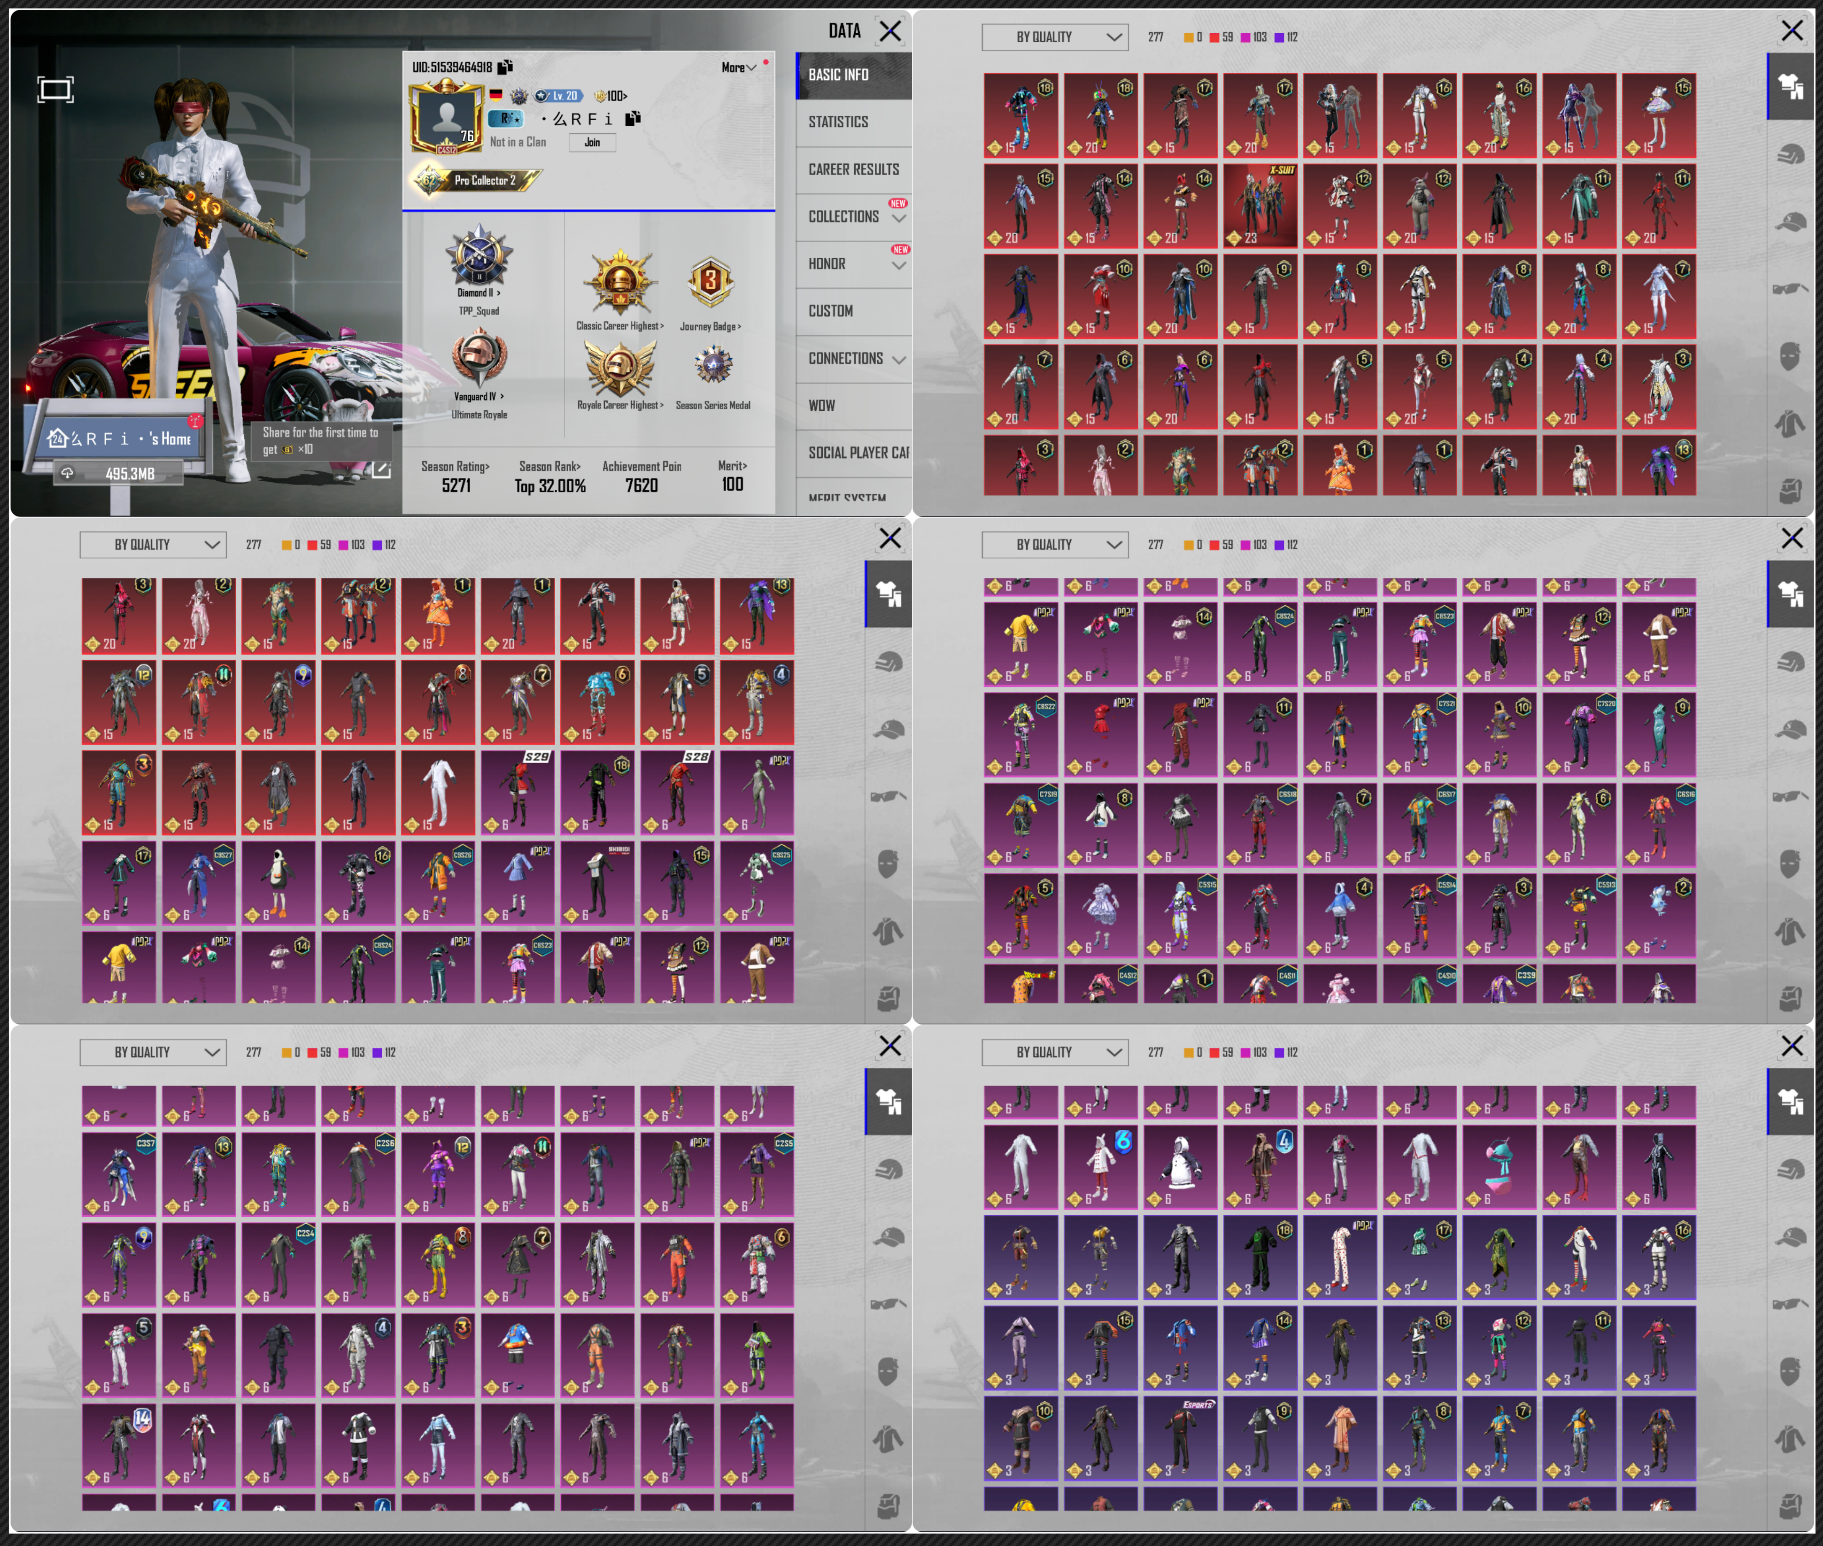Expand the Honor section
1823x1546 pixels.
(x=854, y=264)
